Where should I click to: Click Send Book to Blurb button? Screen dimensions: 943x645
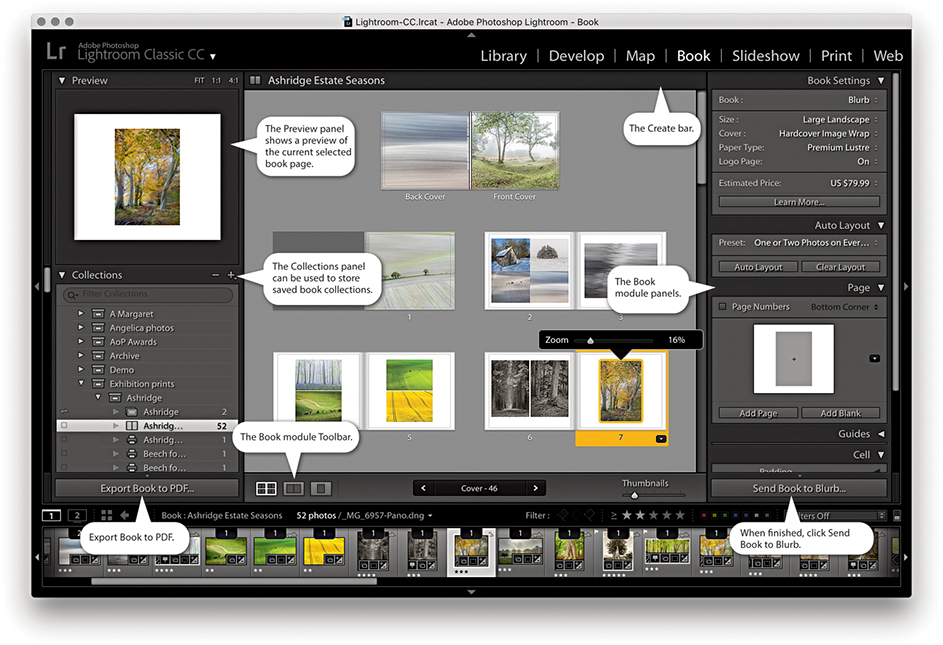[x=799, y=489]
